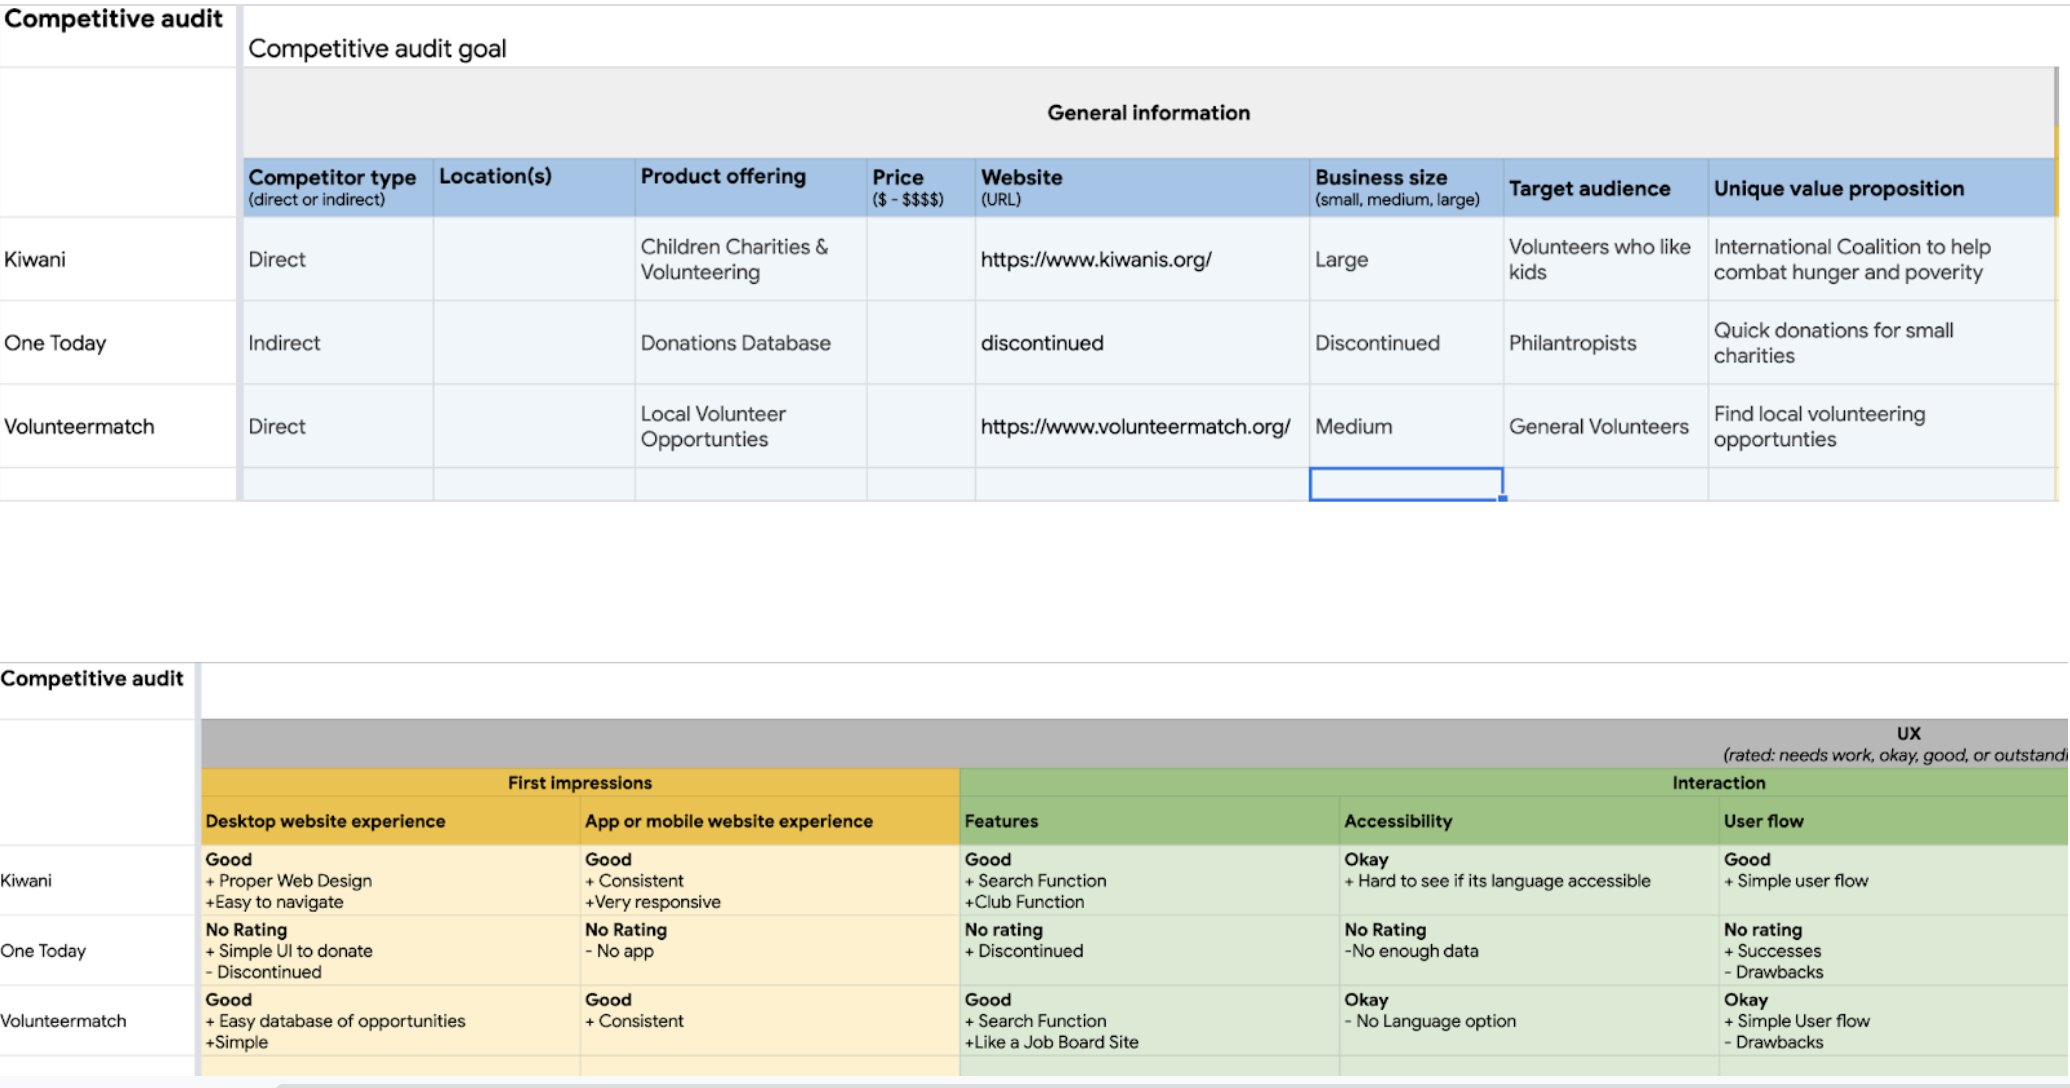Click the Interaction section header

coord(1717,783)
